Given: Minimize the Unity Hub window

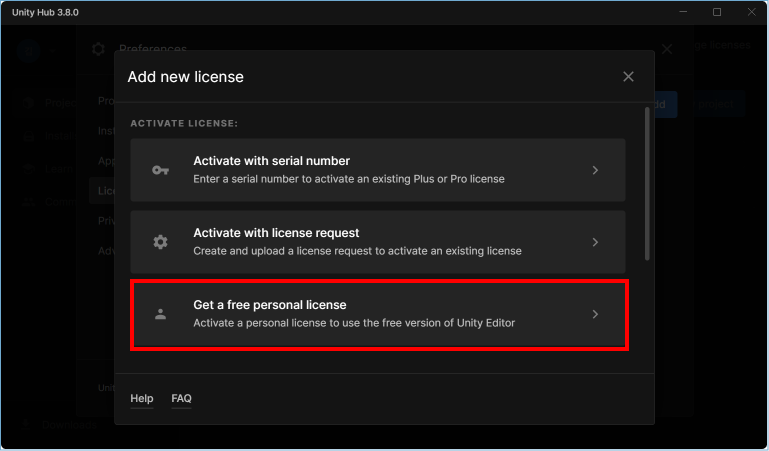Looking at the screenshot, I should (x=683, y=12).
